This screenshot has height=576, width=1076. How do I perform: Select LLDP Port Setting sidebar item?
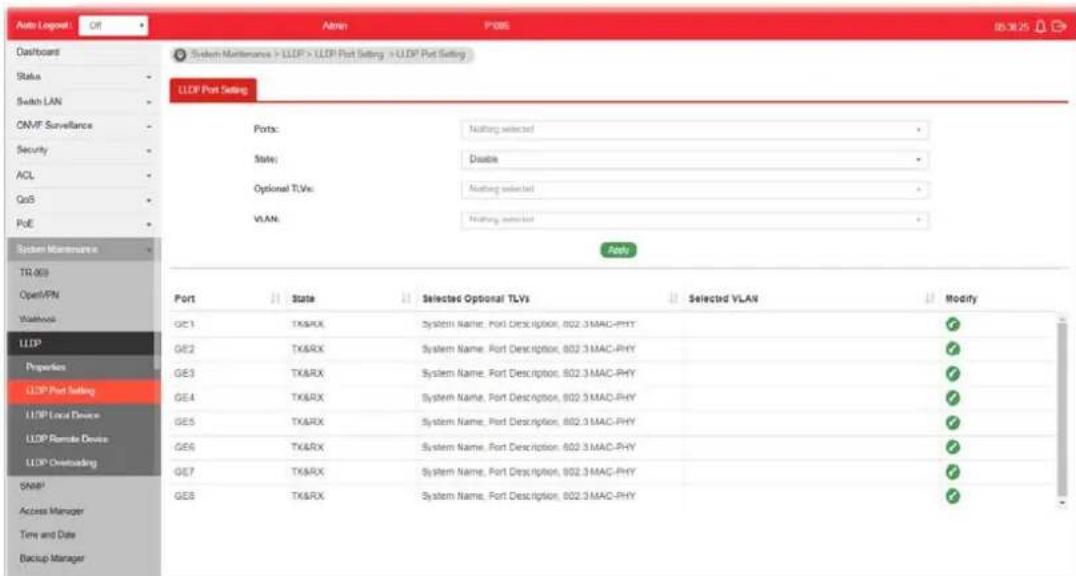84,391
